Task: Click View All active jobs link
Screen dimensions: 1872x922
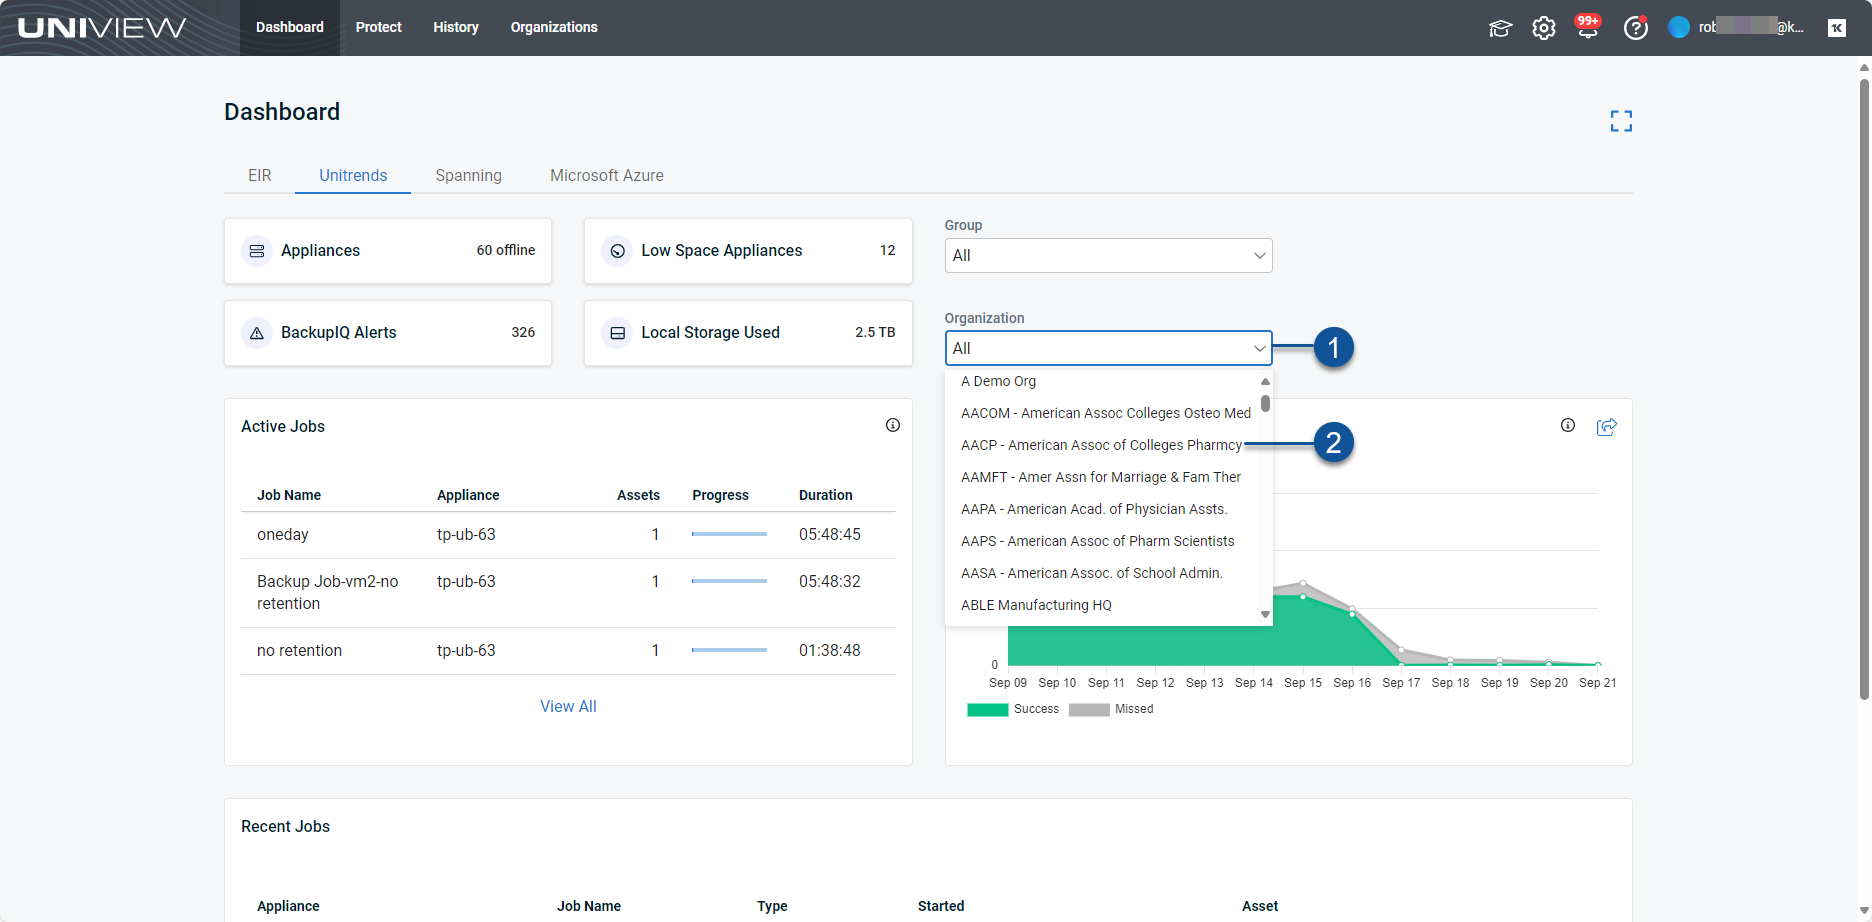Action: click(568, 706)
